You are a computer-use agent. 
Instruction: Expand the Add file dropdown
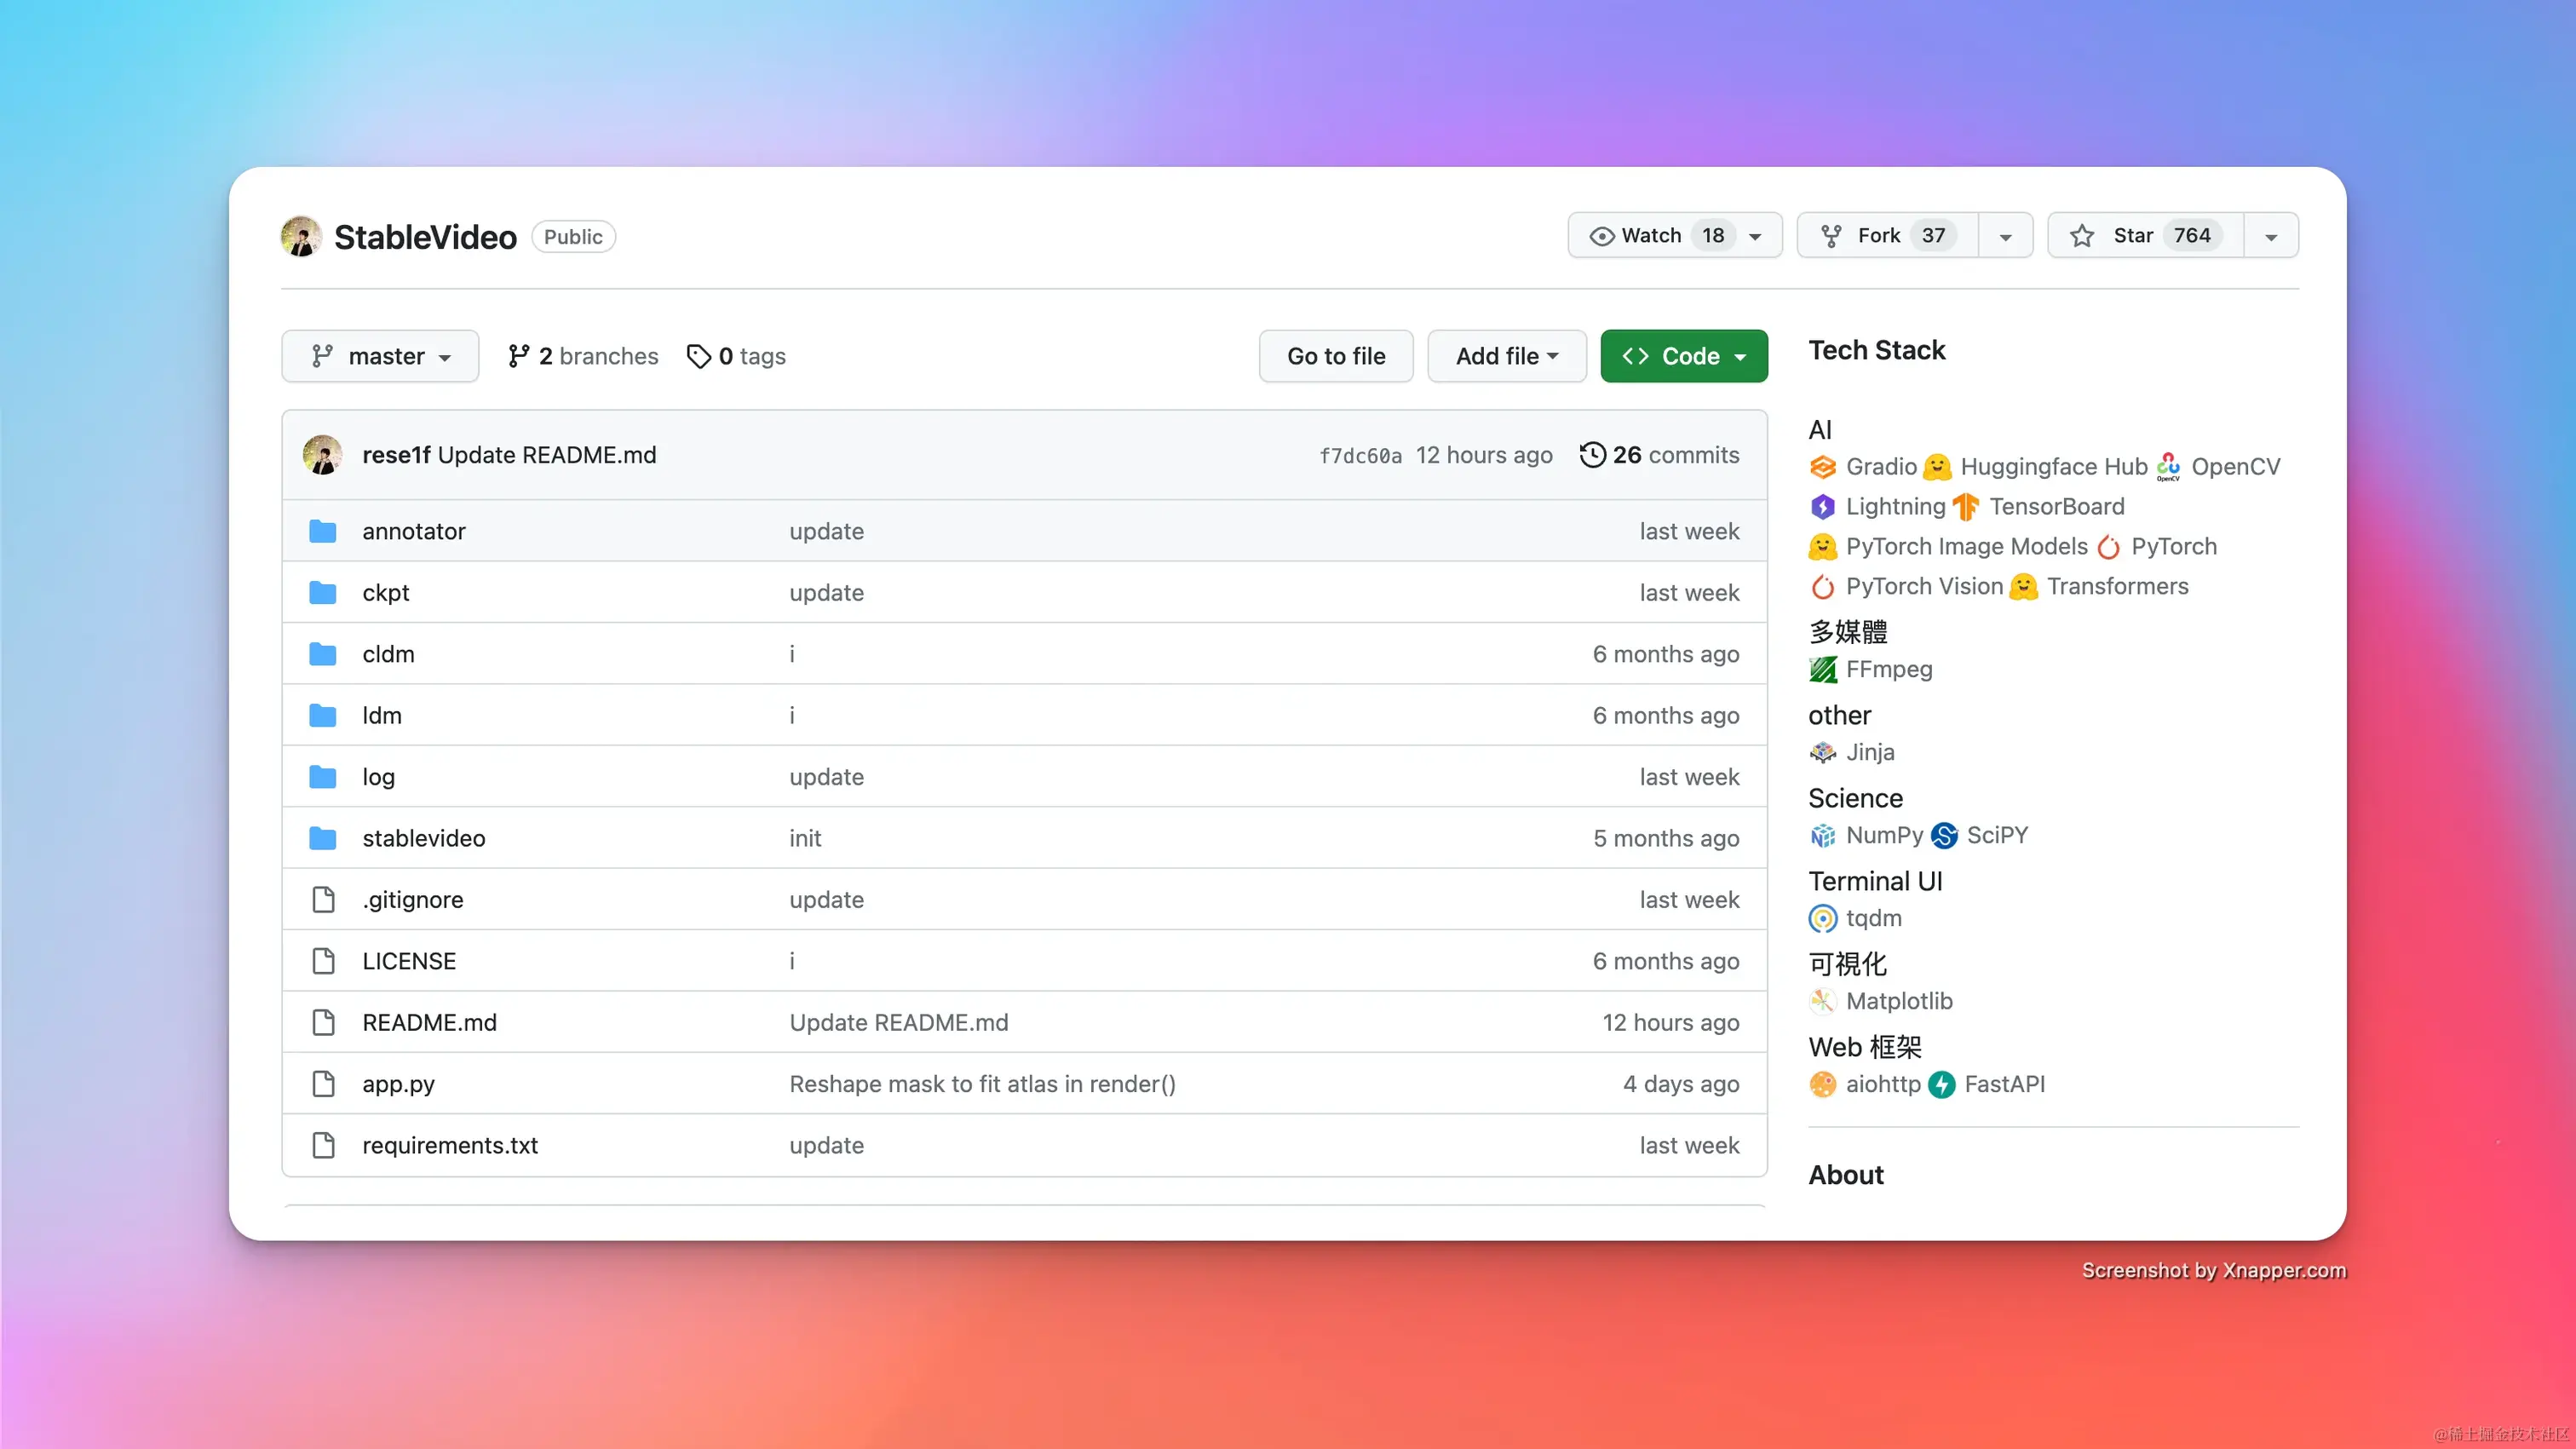click(1506, 356)
